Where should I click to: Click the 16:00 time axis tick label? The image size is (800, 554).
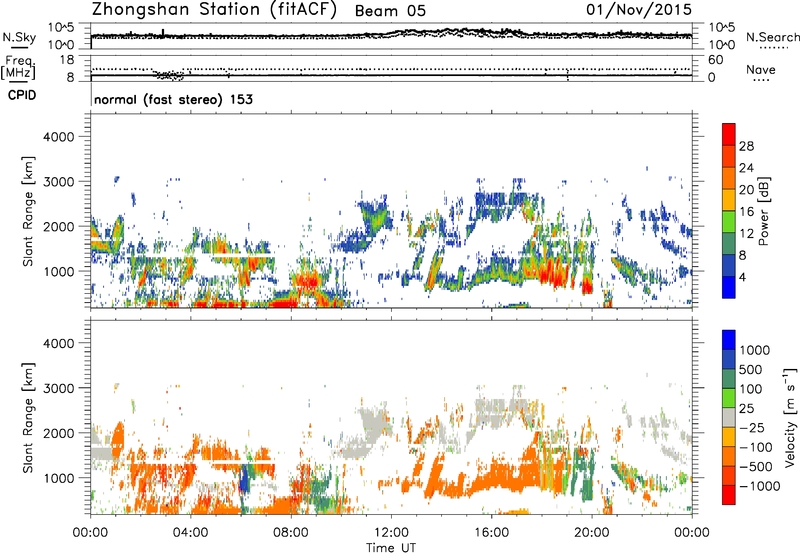click(491, 533)
